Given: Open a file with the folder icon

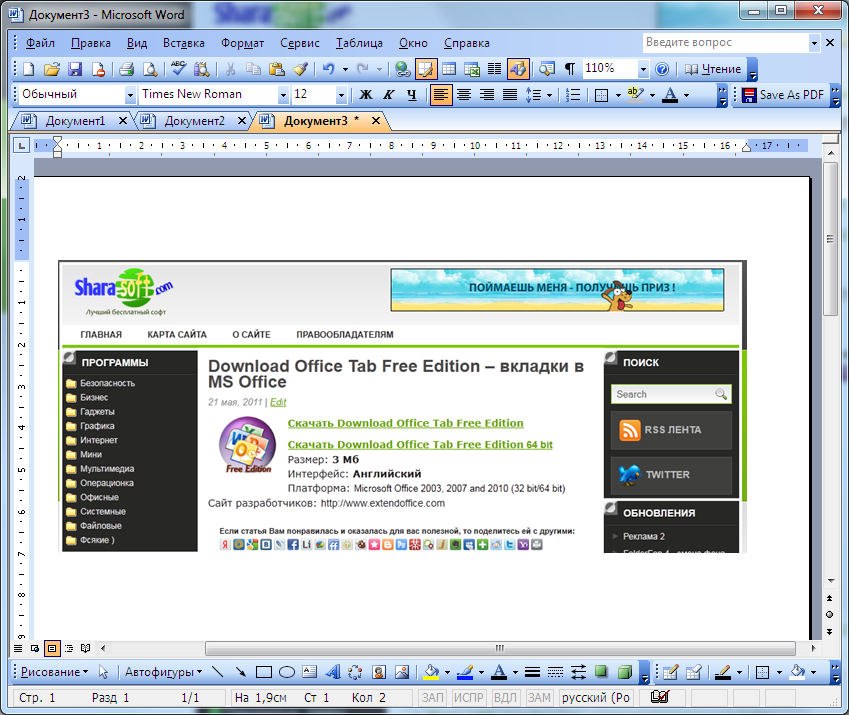Looking at the screenshot, I should (51, 69).
